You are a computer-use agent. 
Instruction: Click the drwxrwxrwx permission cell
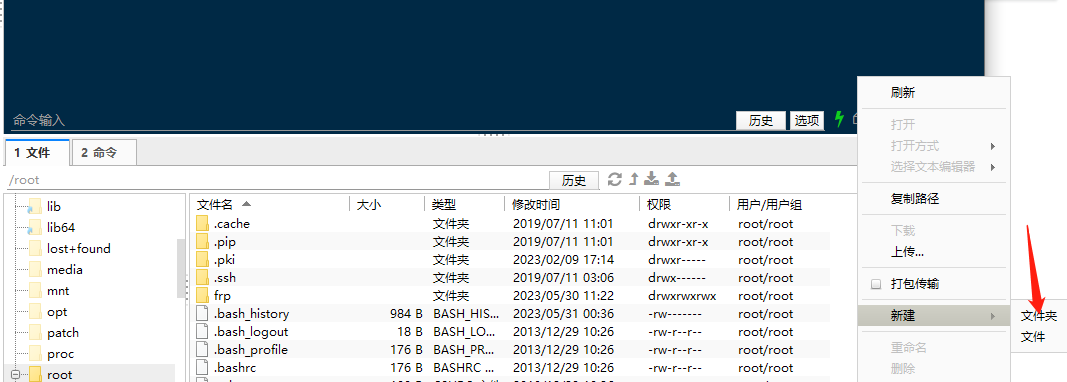click(x=683, y=296)
